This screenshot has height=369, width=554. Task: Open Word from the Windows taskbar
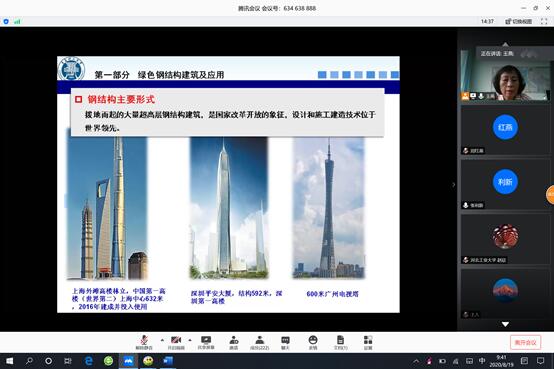click(168, 361)
